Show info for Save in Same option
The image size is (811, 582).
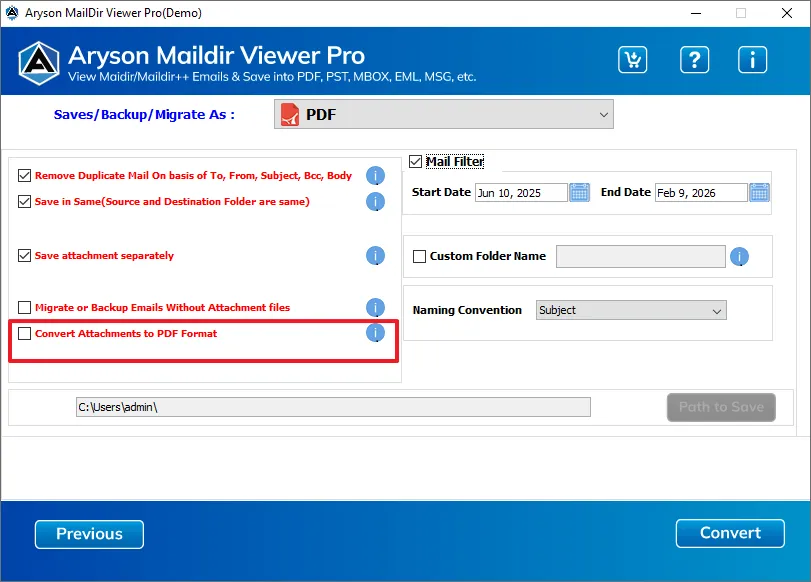pyautogui.click(x=376, y=202)
